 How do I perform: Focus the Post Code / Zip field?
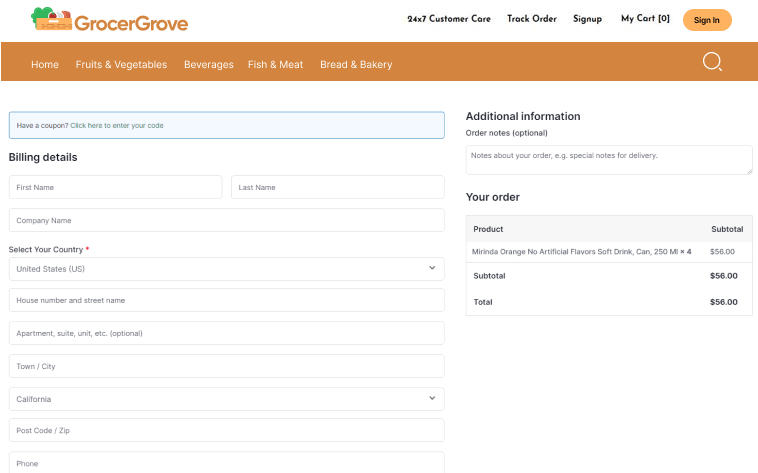226,430
